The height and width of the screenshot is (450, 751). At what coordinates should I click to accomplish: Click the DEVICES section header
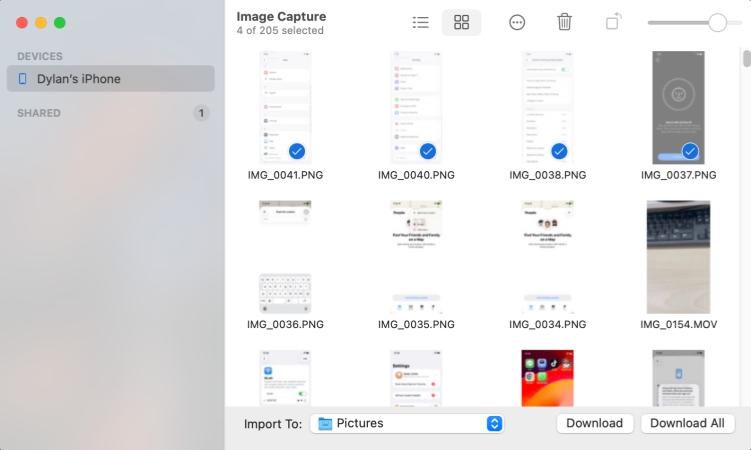40,56
